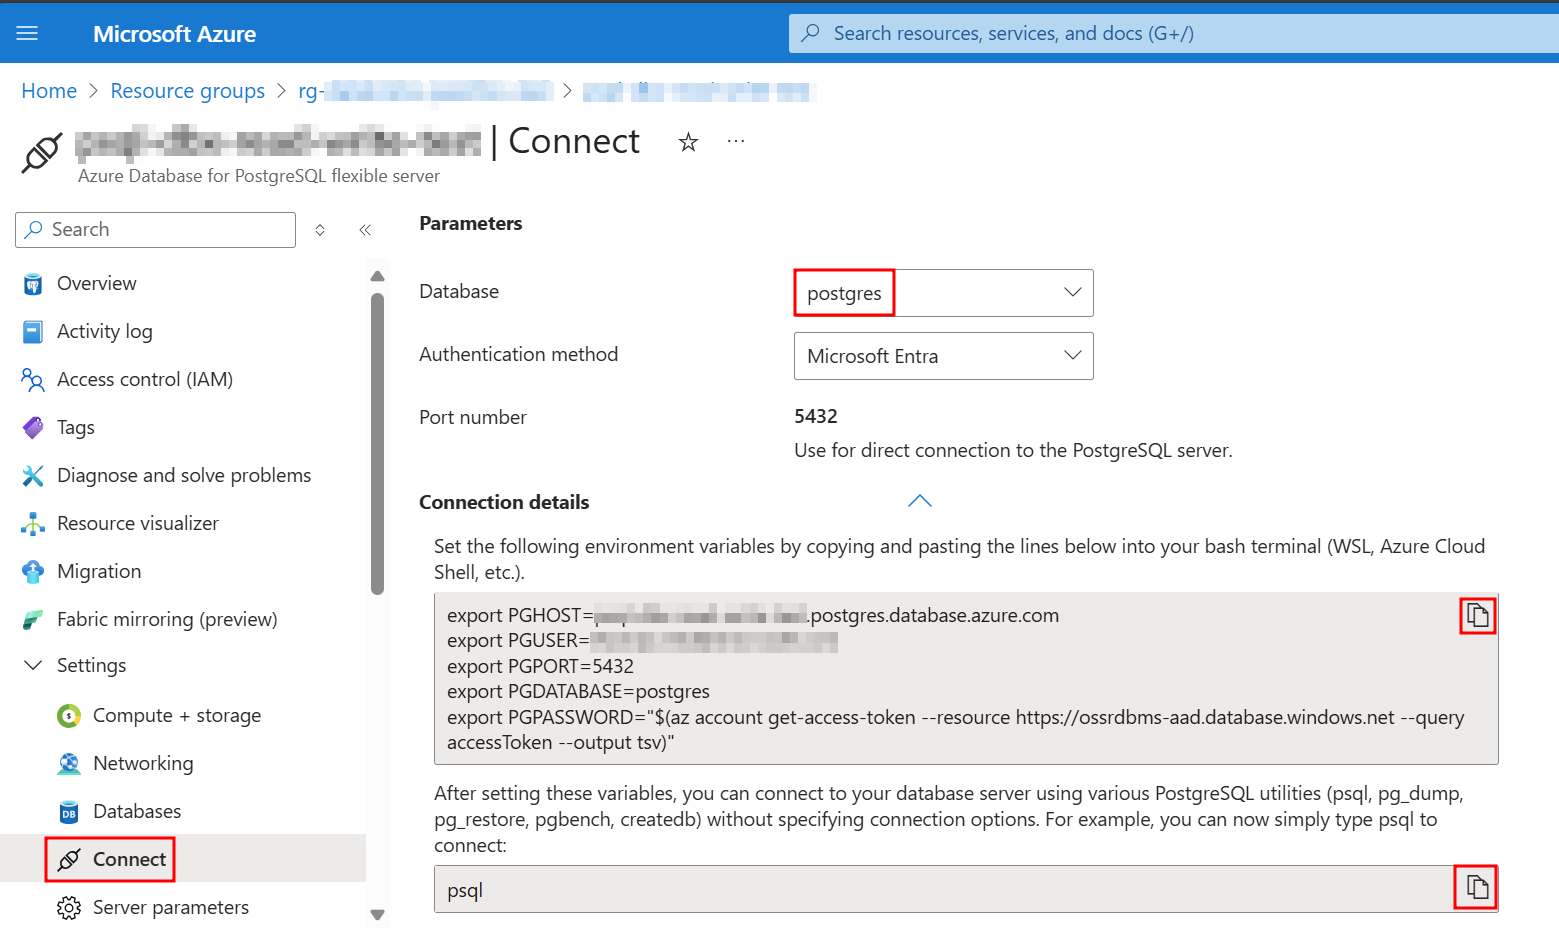The width and height of the screenshot is (1559, 928).
Task: Click the export PGDATABASE=postgres line
Action: 578,691
